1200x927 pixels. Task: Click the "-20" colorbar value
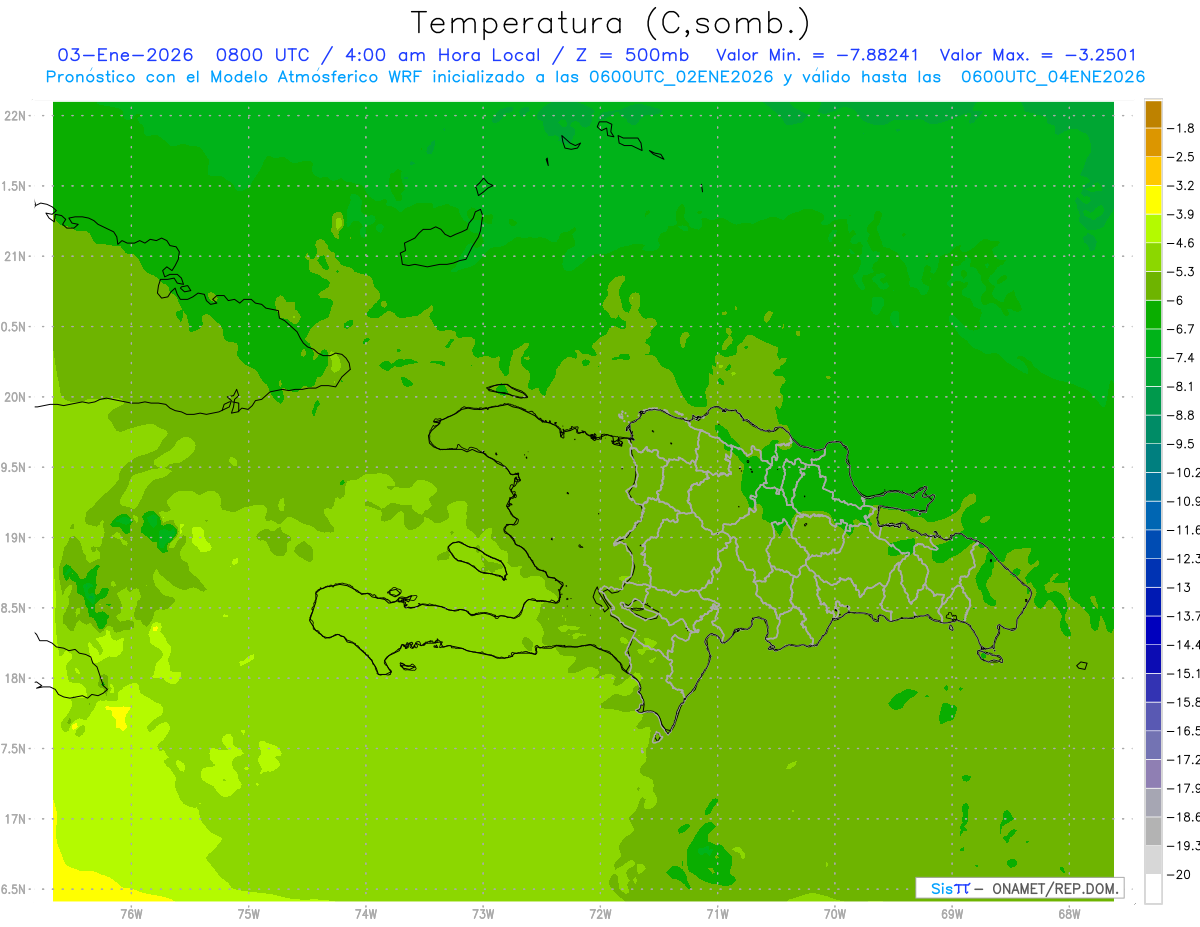[1180, 875]
